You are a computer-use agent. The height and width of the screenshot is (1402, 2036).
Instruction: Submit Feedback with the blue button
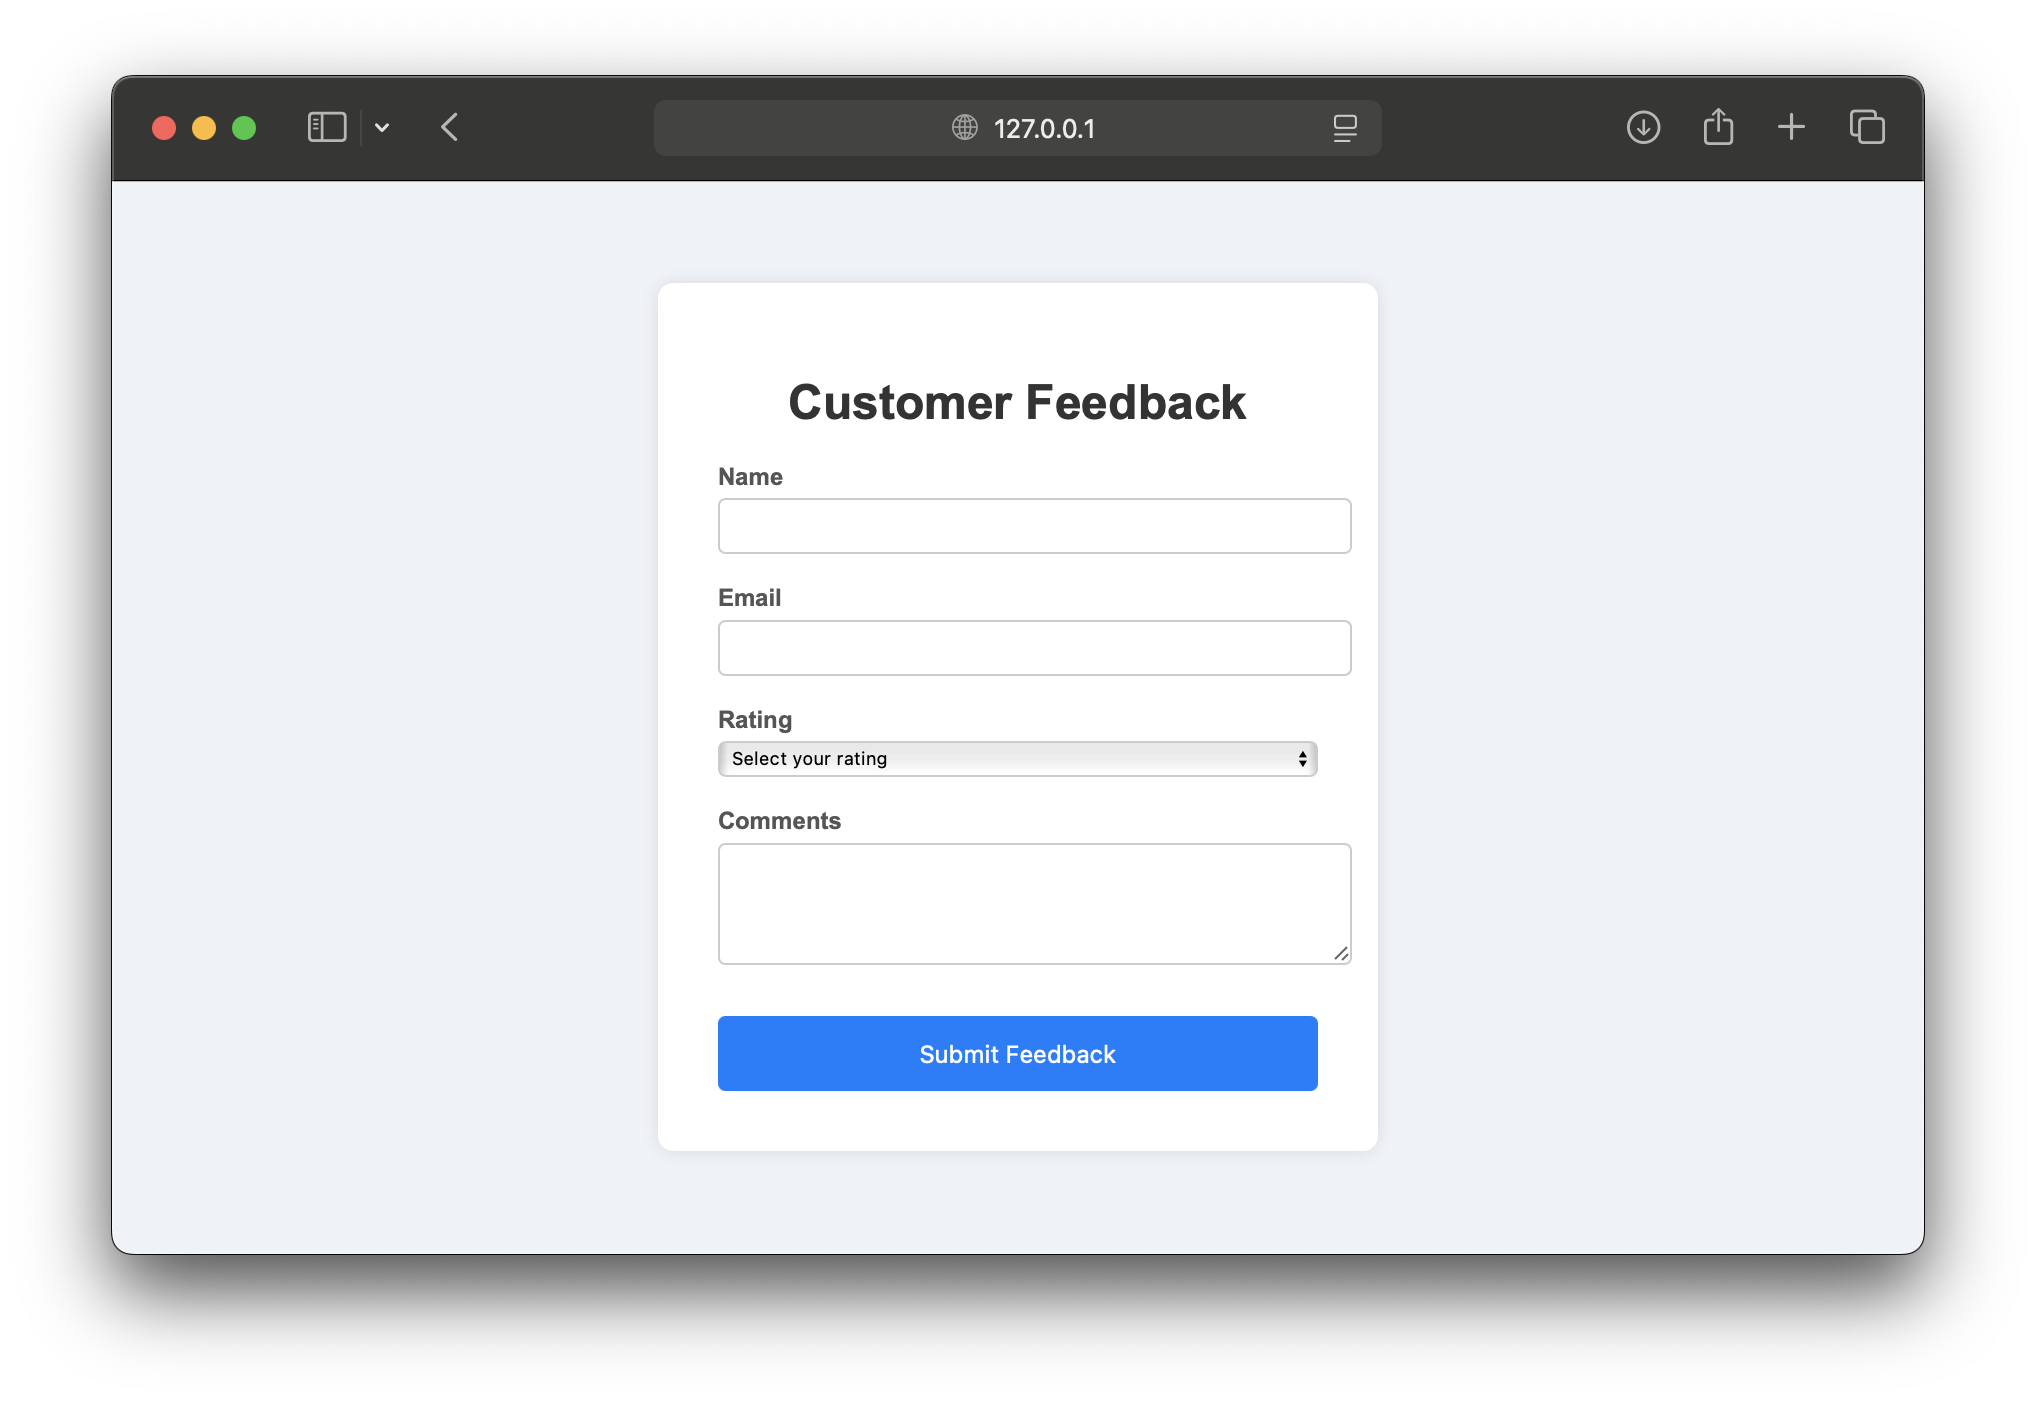point(1017,1053)
